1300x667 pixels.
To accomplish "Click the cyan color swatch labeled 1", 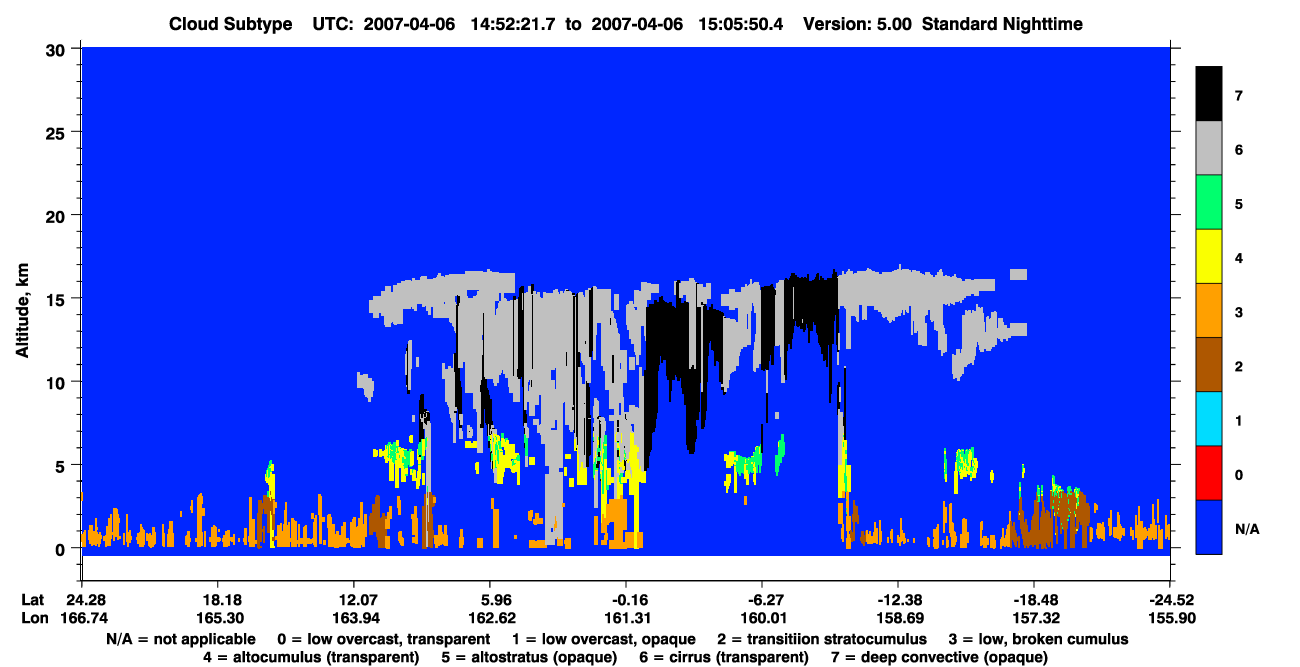I will pyautogui.click(x=1209, y=418).
